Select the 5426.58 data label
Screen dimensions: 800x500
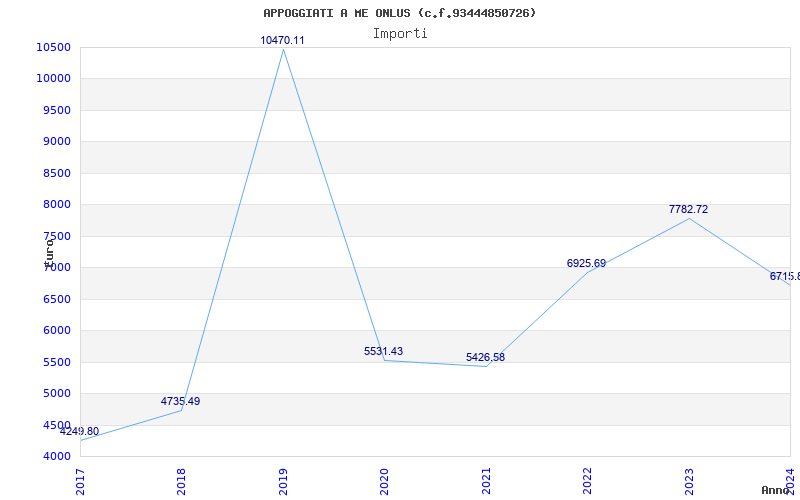point(485,358)
